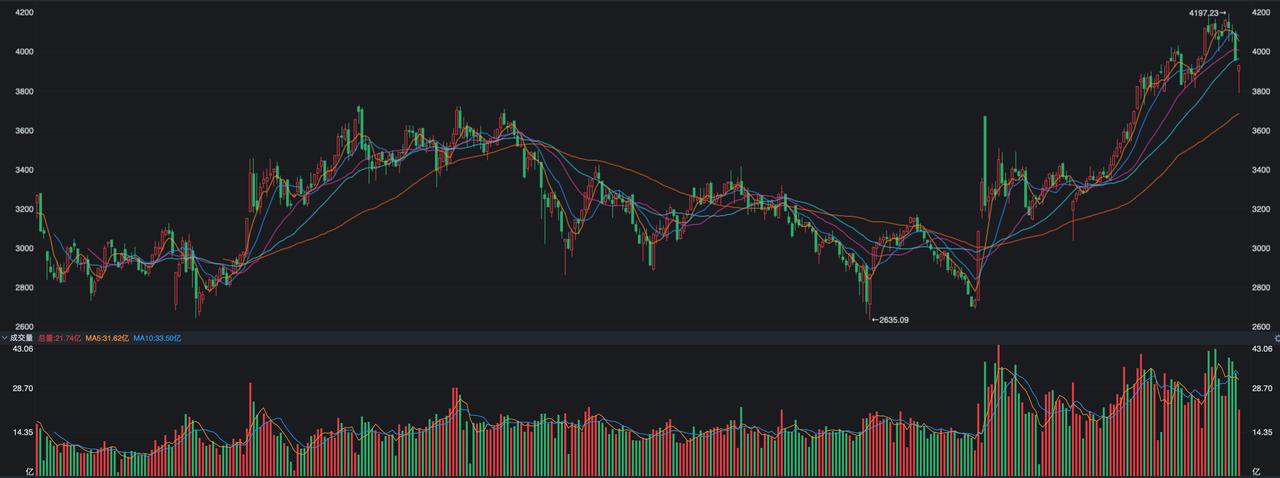Click the 2600 label on right price axis
This screenshot has width=1280, height=478.
1261,327
